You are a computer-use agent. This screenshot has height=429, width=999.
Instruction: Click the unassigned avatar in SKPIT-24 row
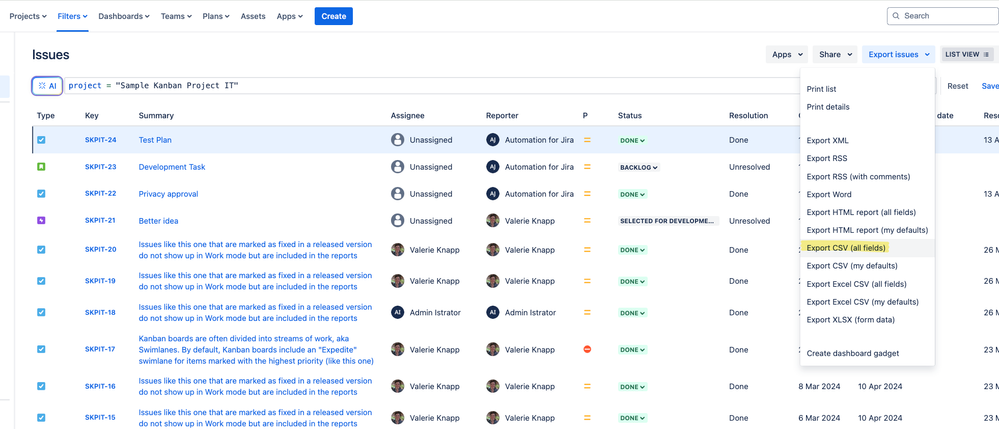point(398,140)
